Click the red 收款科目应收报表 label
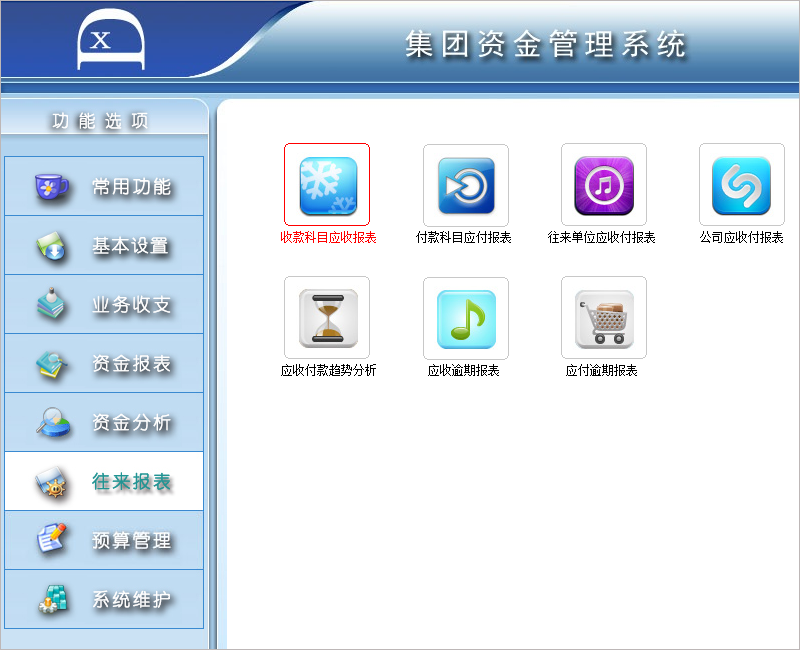The height and width of the screenshot is (650, 800). 328,237
